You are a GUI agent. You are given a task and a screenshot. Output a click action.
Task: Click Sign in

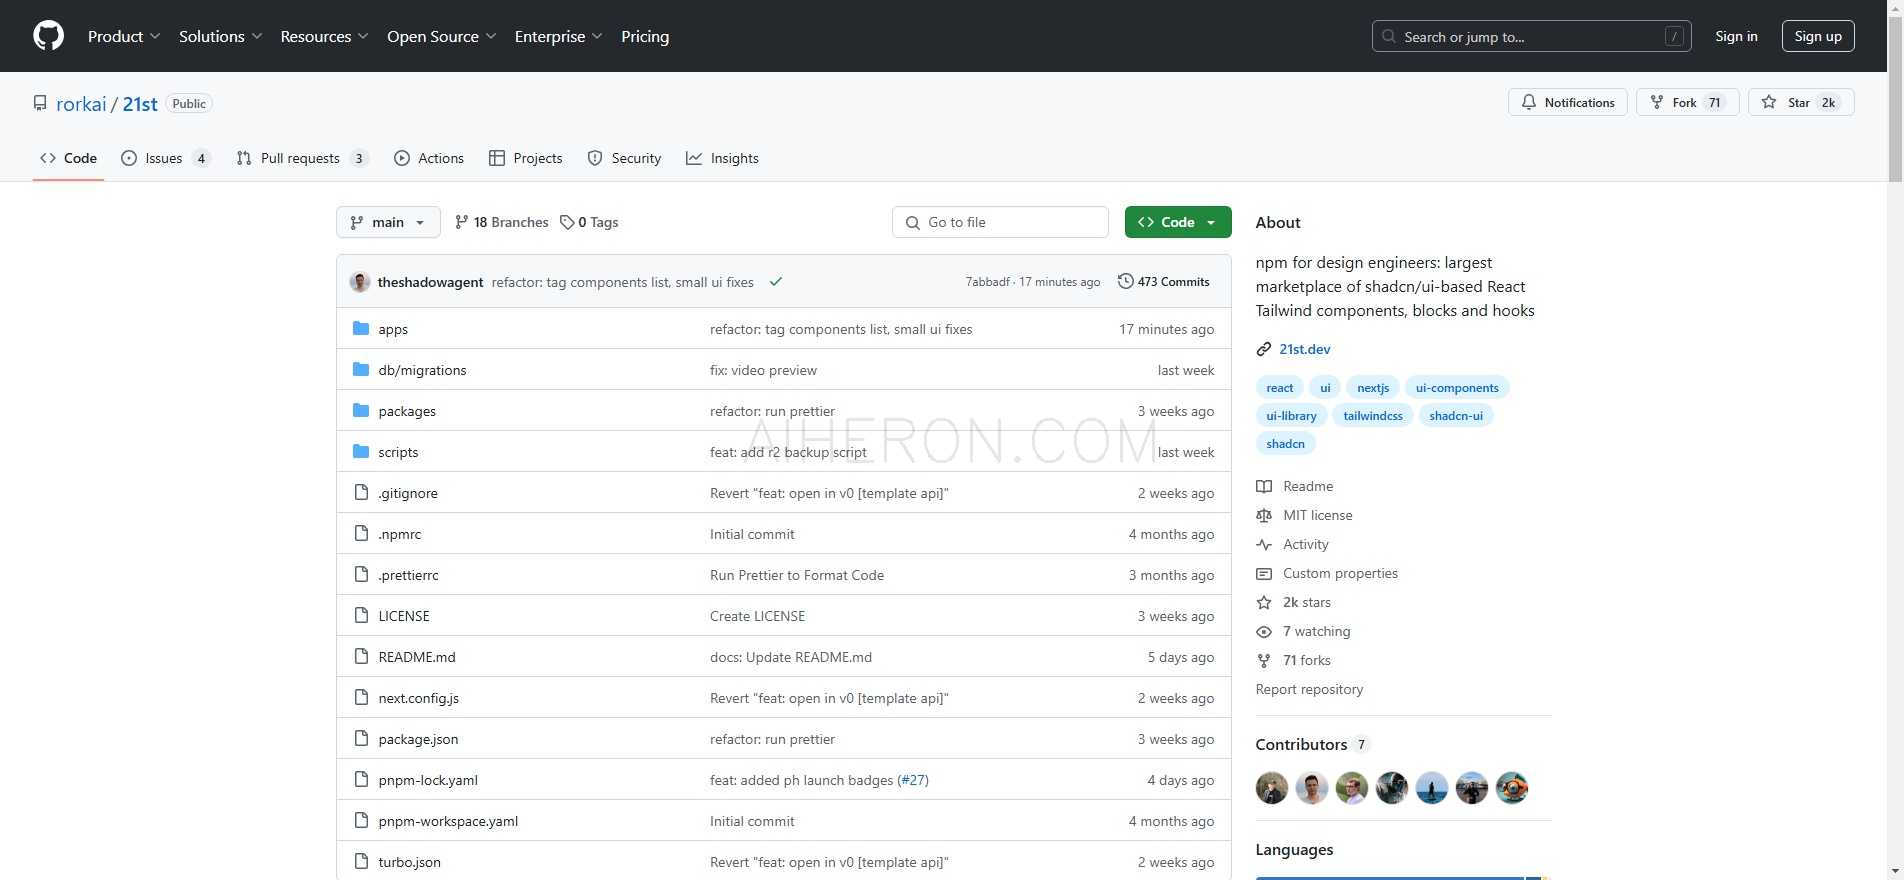[x=1736, y=36]
